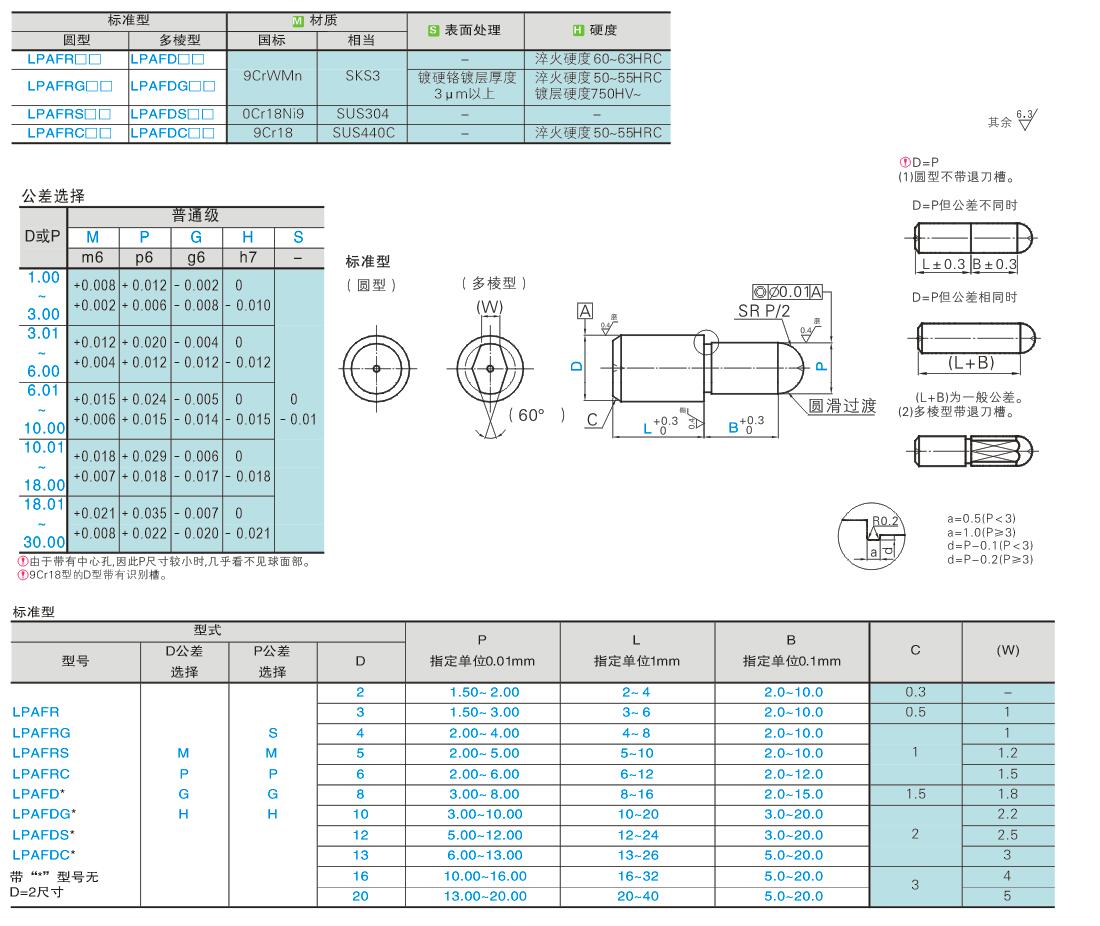Select model LPAFD* in the bottom table
Viewport: 1100px width, 926px height.
(x=39, y=793)
